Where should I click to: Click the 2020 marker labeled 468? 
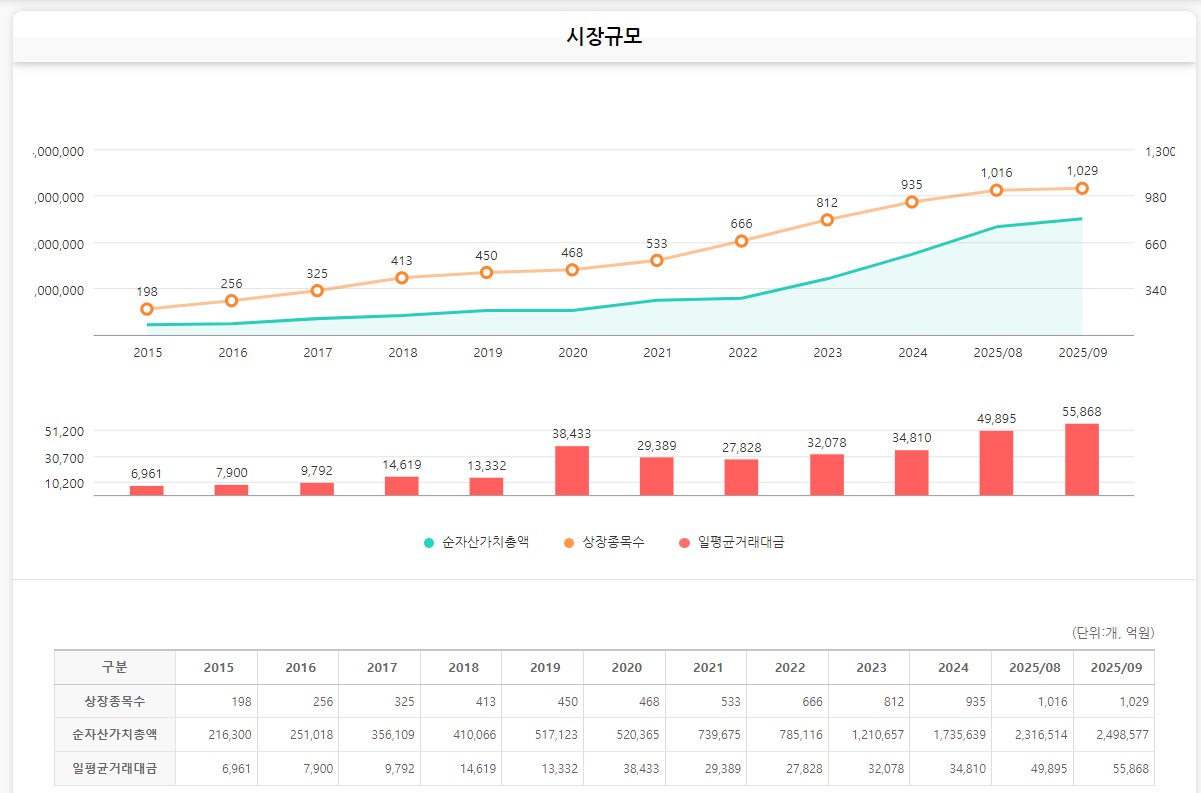point(572,270)
